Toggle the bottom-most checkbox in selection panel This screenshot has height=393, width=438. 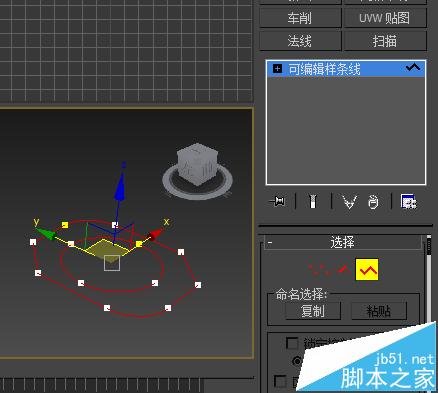click(280, 381)
